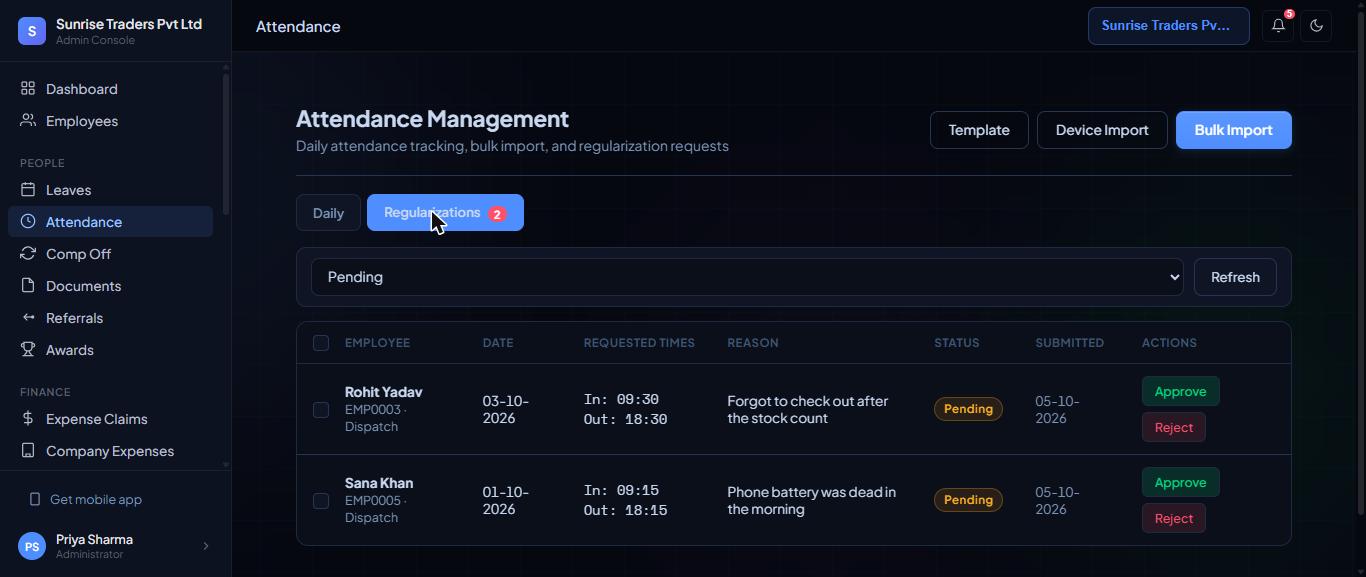The image size is (1366, 577).
Task: Open Leaves in the sidebar
Action: (110, 190)
